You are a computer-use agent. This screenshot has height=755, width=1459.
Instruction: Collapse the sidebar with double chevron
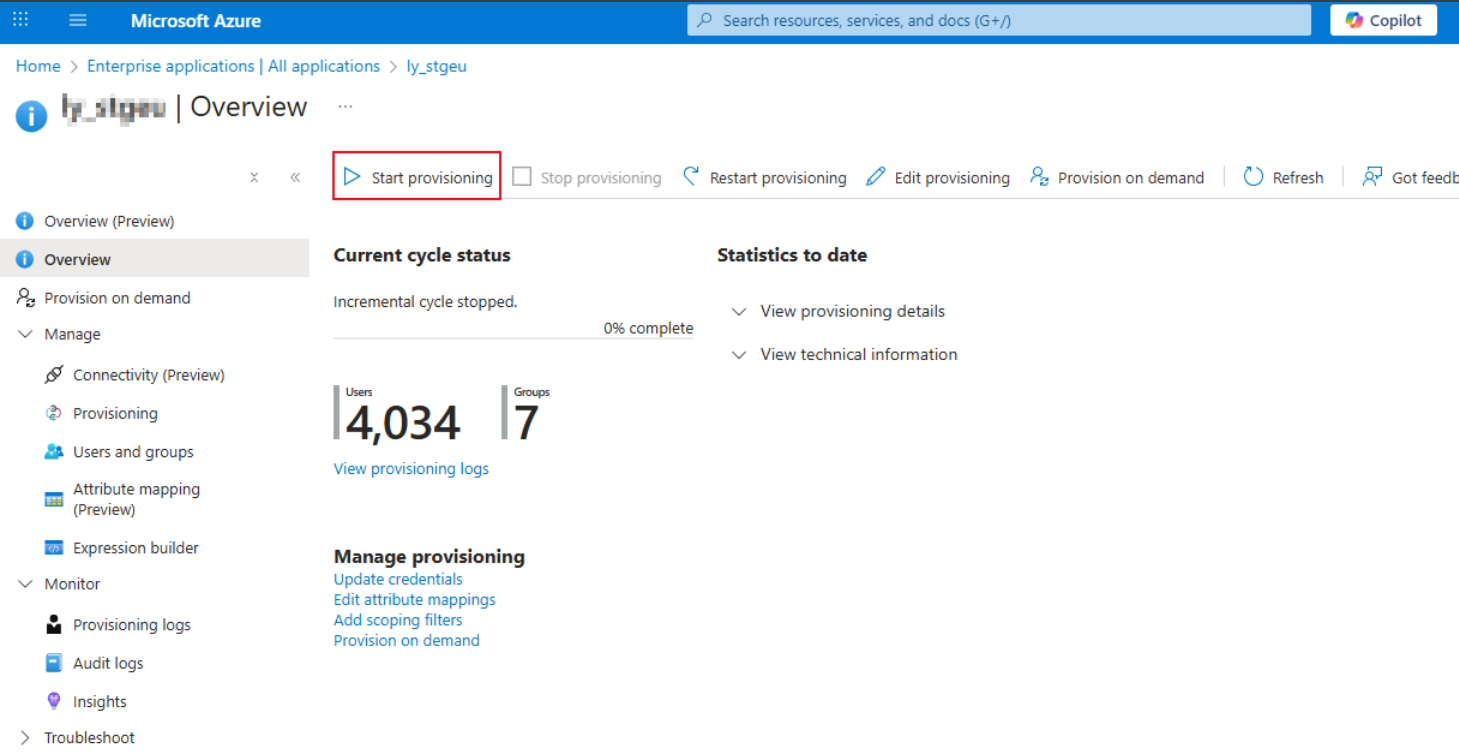click(x=295, y=177)
